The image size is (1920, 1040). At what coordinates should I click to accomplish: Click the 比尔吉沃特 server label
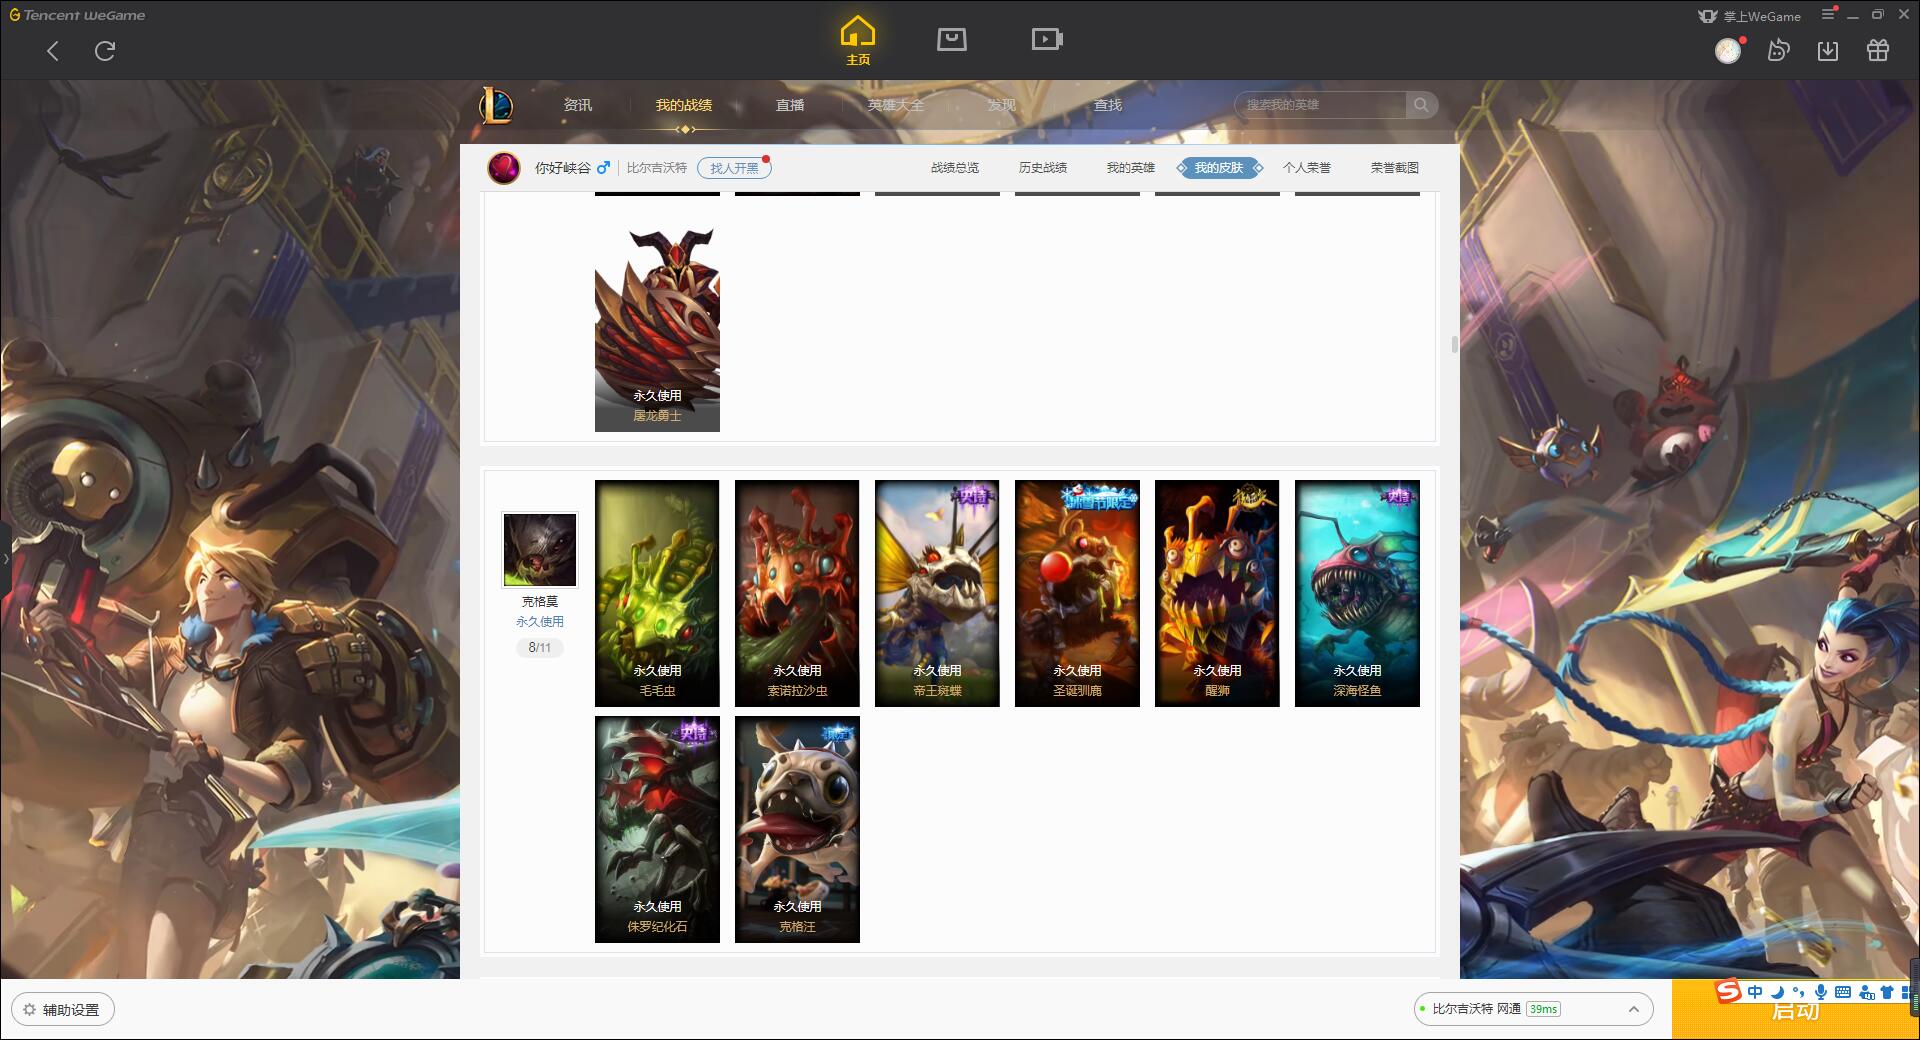coord(657,168)
